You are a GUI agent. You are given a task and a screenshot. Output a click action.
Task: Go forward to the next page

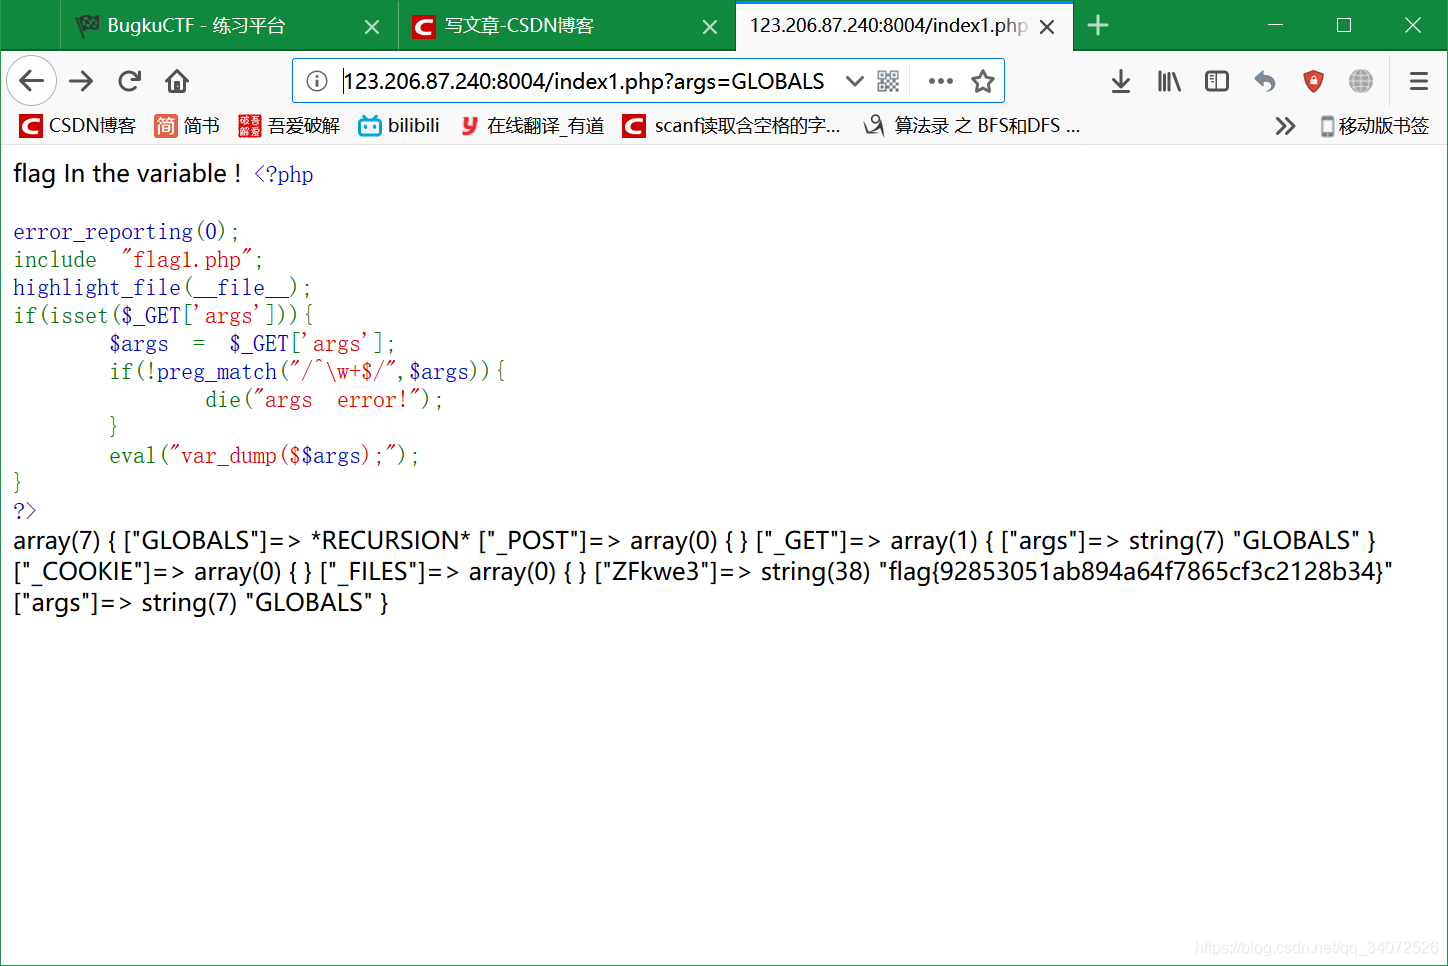click(x=81, y=81)
